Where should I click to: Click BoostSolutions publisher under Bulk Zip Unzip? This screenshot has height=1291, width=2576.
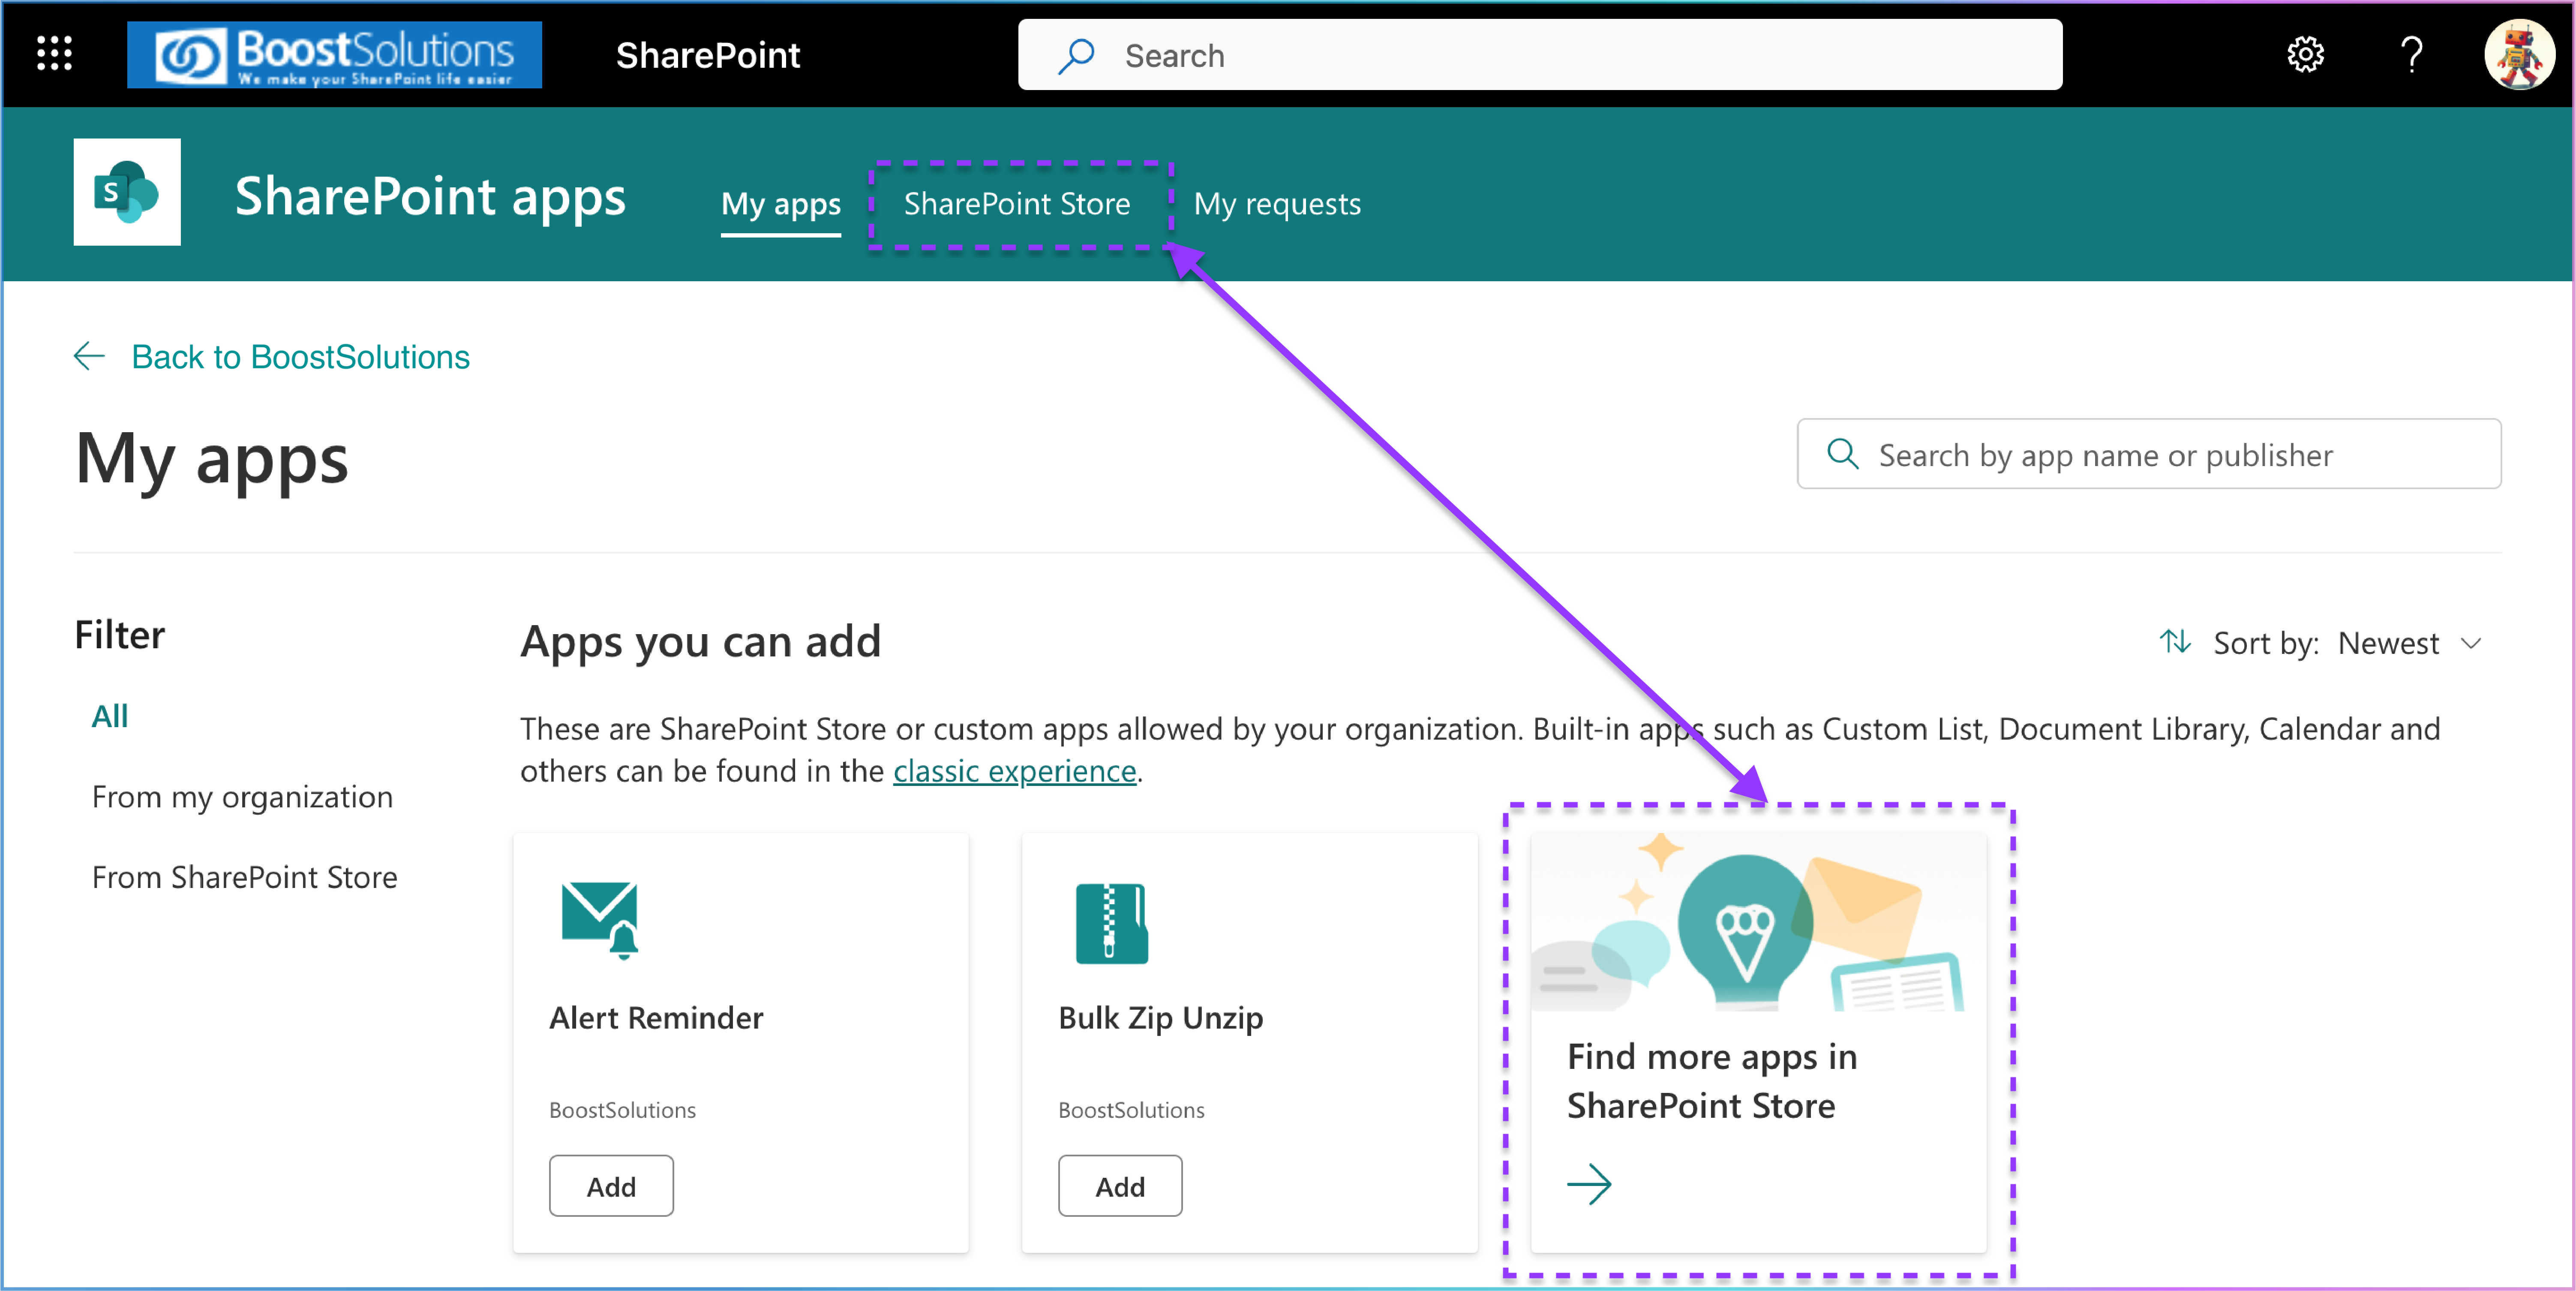tap(1131, 1110)
